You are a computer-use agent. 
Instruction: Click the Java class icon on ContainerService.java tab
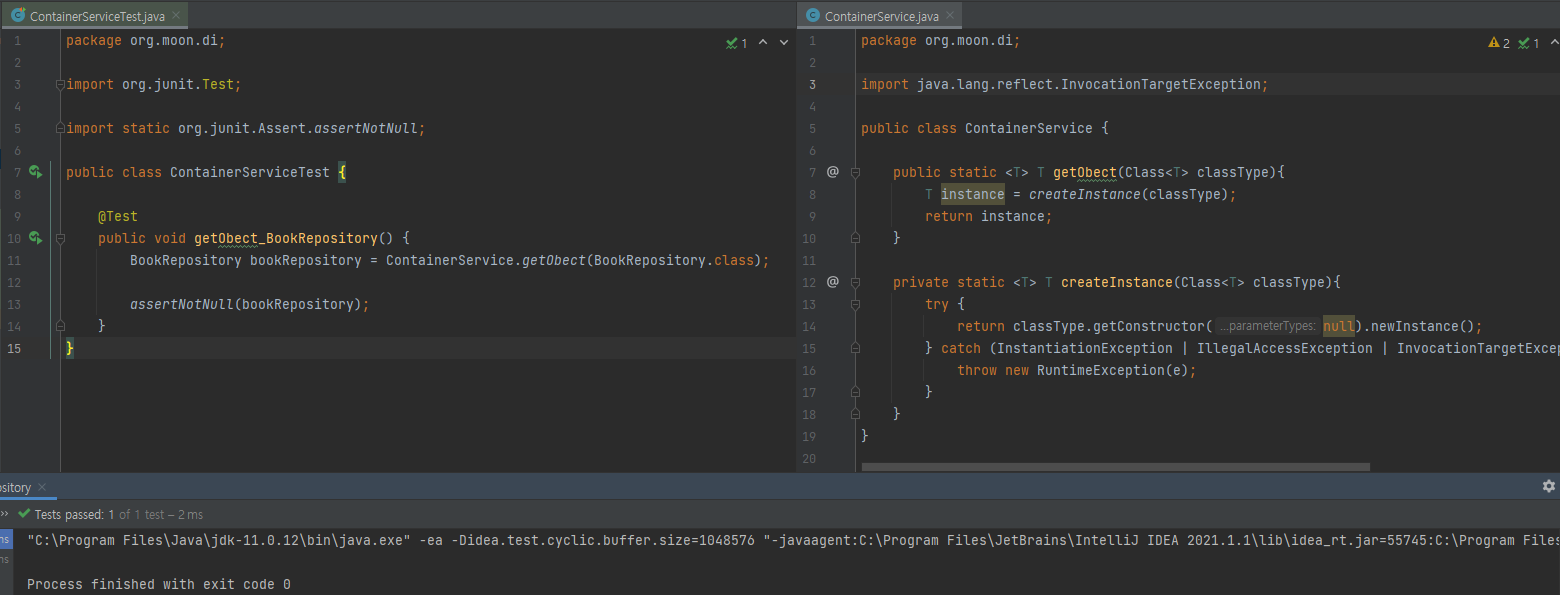812,16
